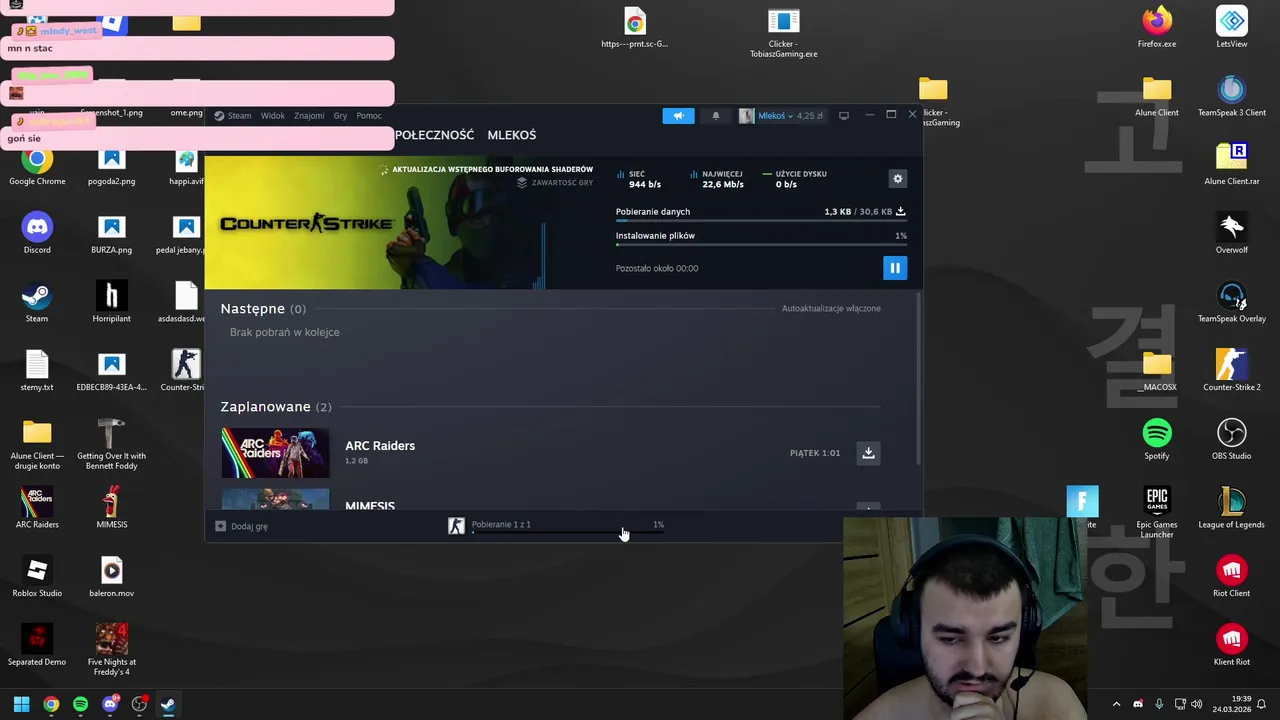Download ARC Raiders update now

point(869,453)
